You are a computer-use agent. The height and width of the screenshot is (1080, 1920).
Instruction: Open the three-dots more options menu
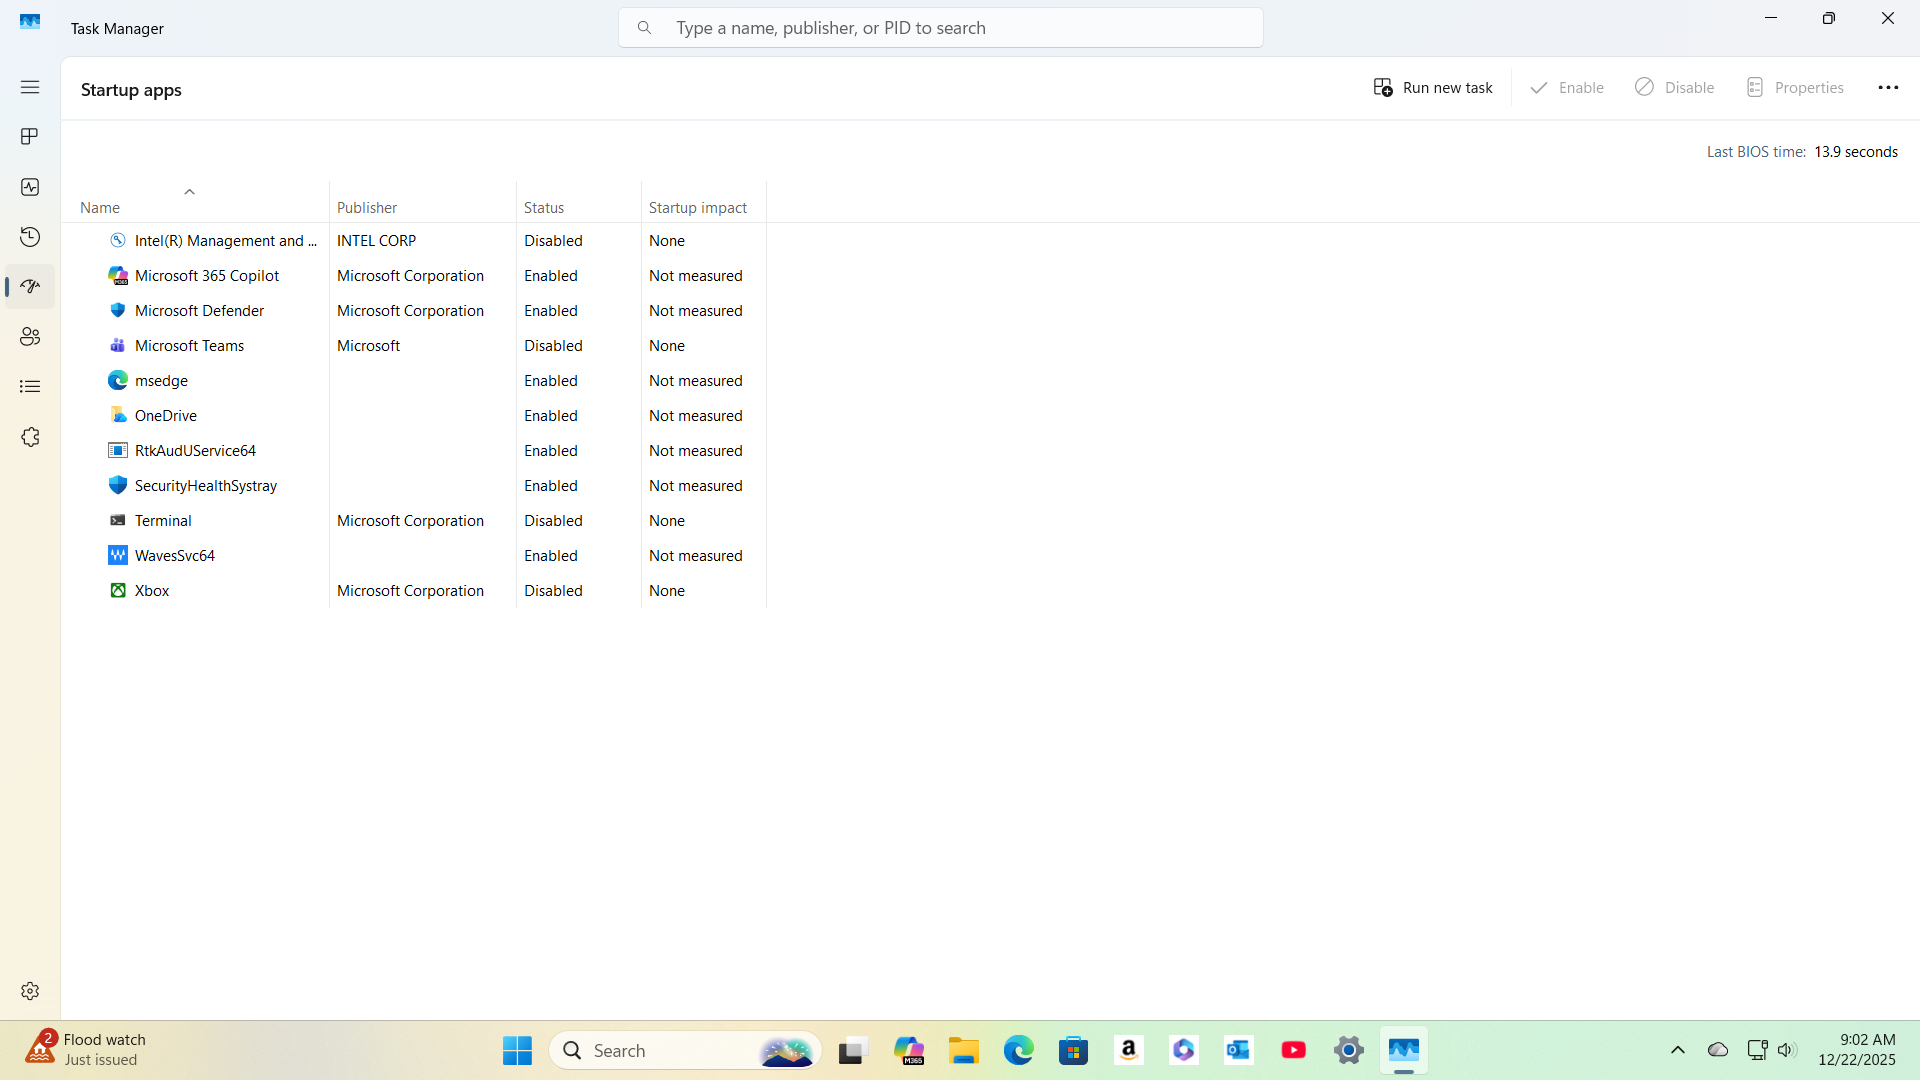(x=1888, y=88)
